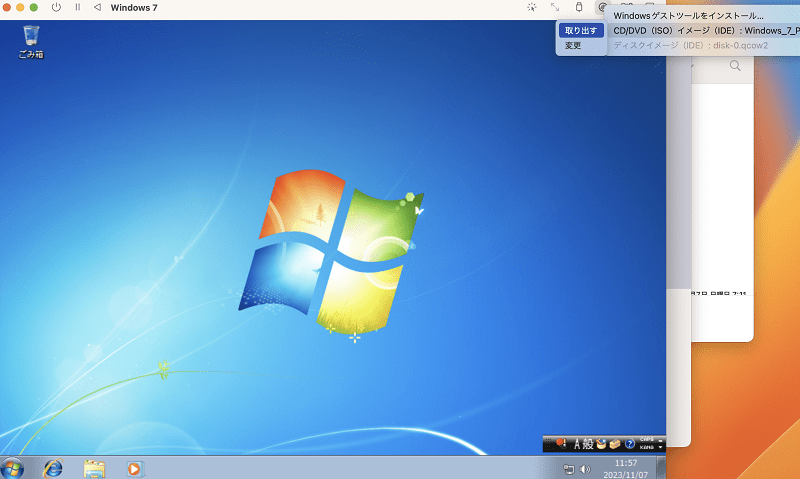Image resolution: width=800 pixels, height=479 pixels.
Task: Toggle capture mouse cursor icon
Action: pos(532,7)
